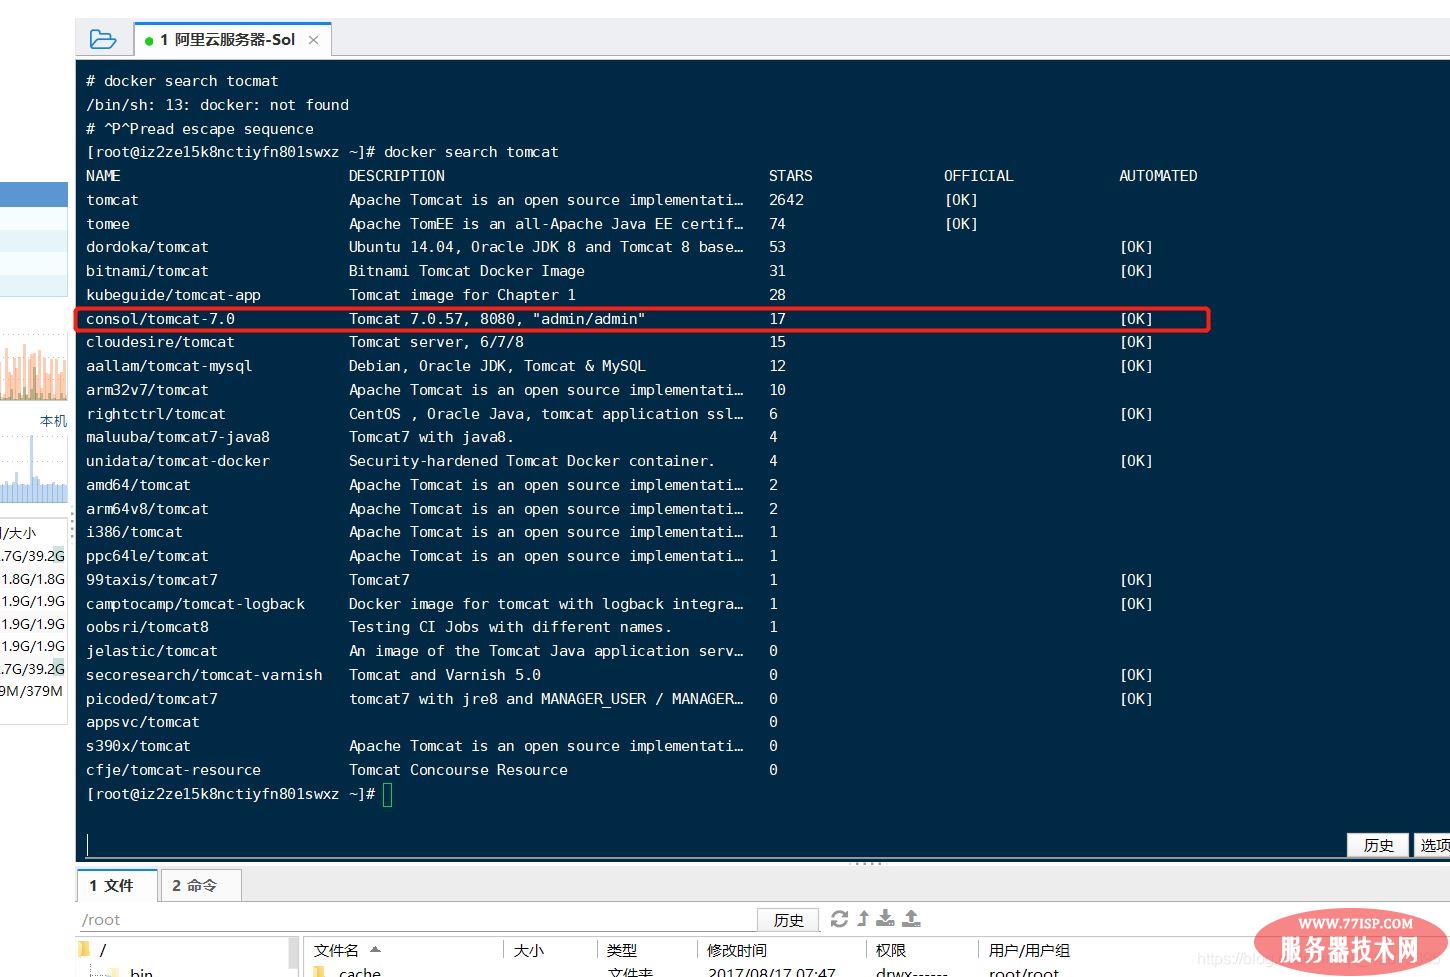Click the 'docker search tomcat' command text
The width and height of the screenshot is (1450, 977).
[471, 152]
